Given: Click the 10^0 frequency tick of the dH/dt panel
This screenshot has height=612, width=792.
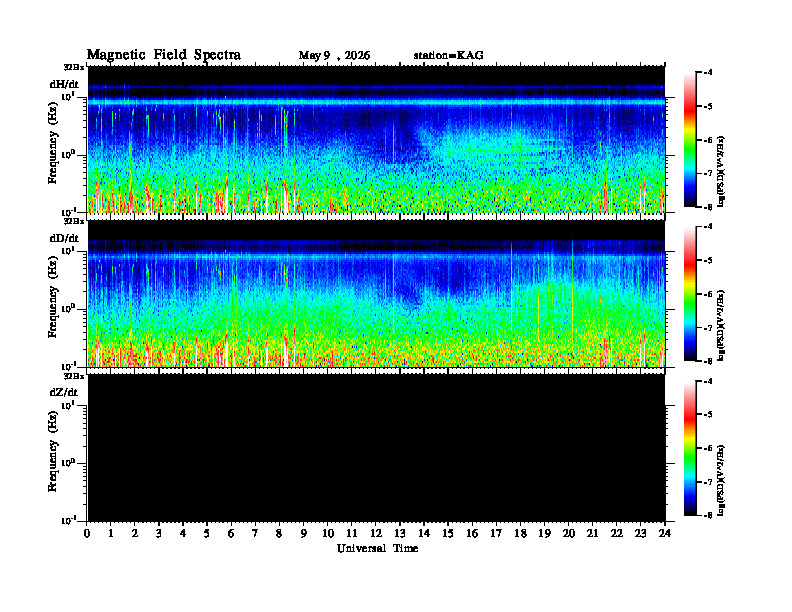Looking at the screenshot, I should (68, 154).
